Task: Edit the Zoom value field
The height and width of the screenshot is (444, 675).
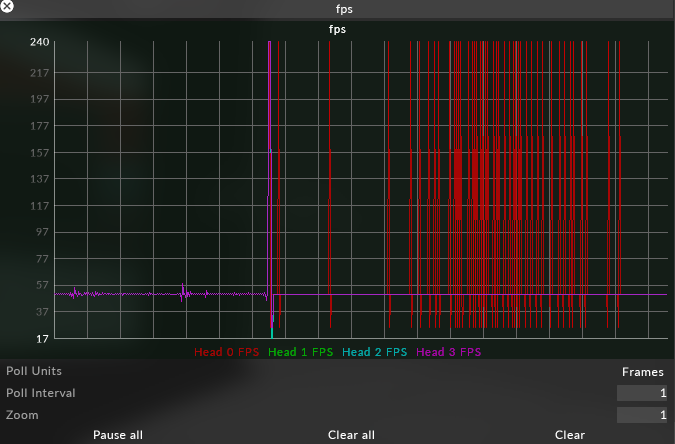Action: (x=642, y=415)
